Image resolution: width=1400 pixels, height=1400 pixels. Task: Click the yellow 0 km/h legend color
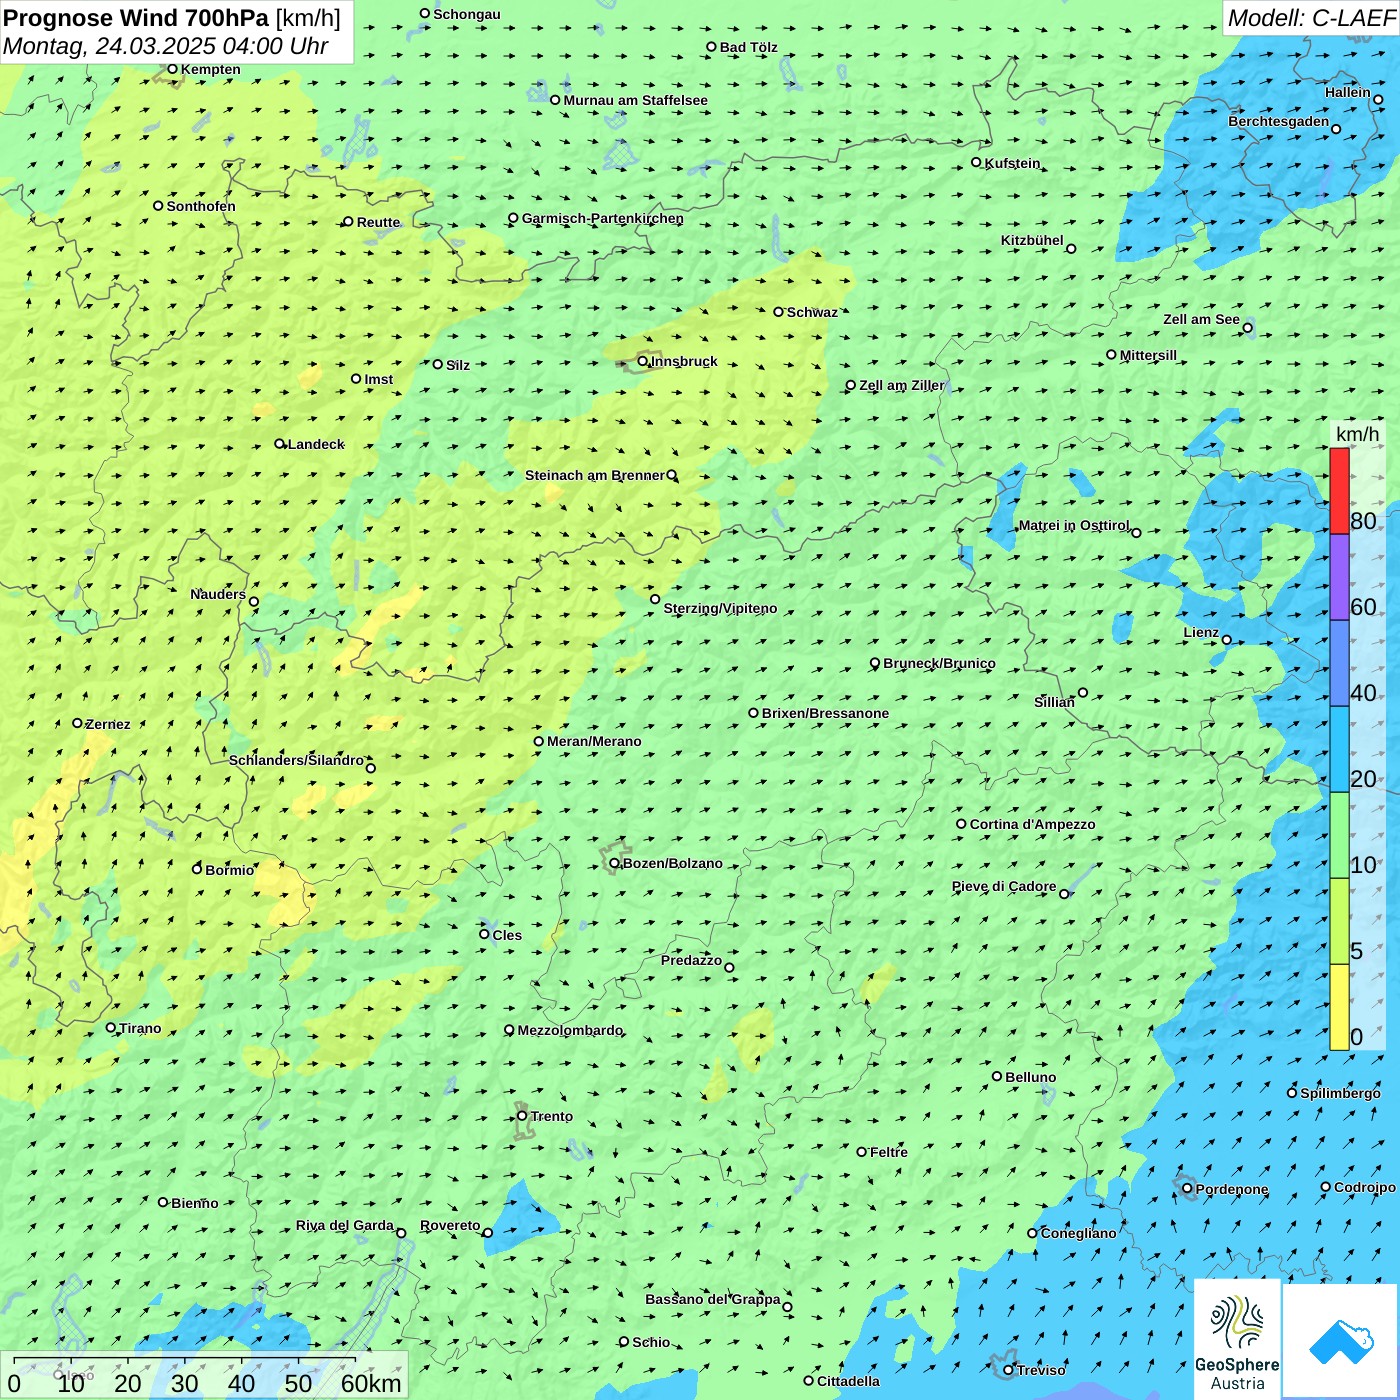click(1339, 1007)
